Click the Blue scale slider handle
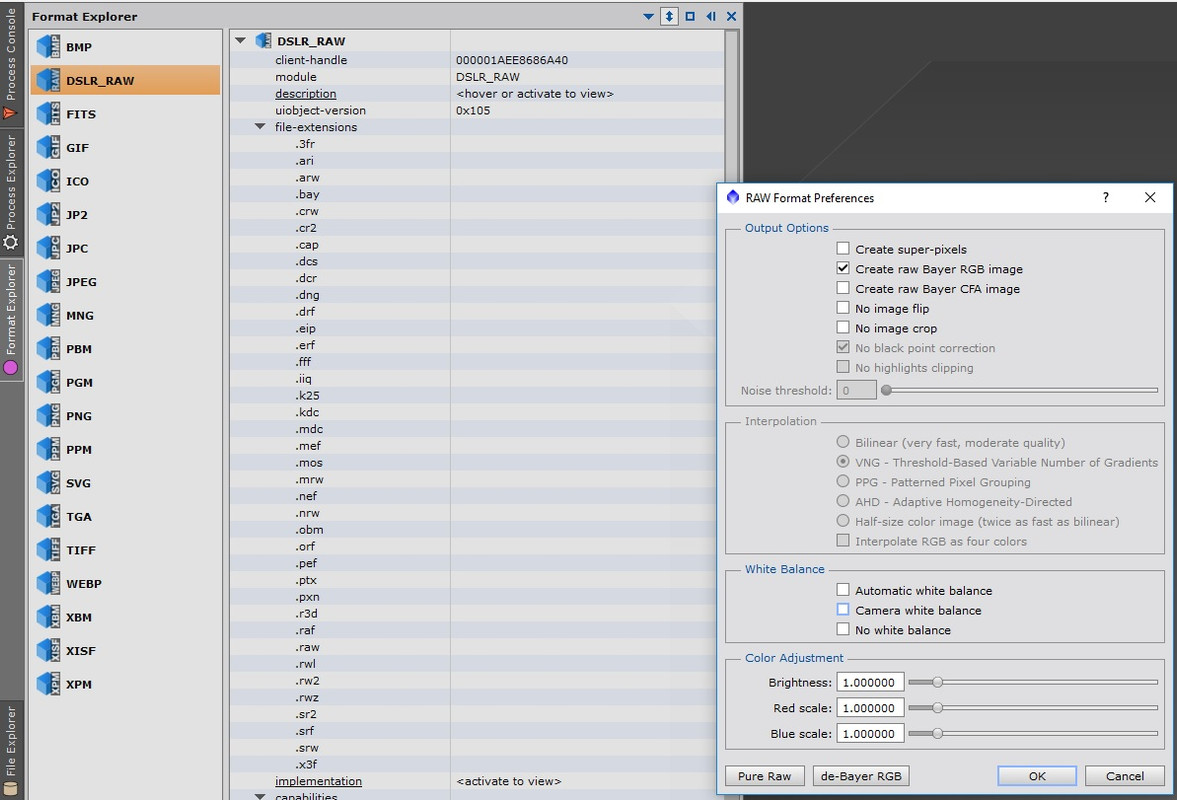Screen dimensions: 1177x800 point(937,733)
